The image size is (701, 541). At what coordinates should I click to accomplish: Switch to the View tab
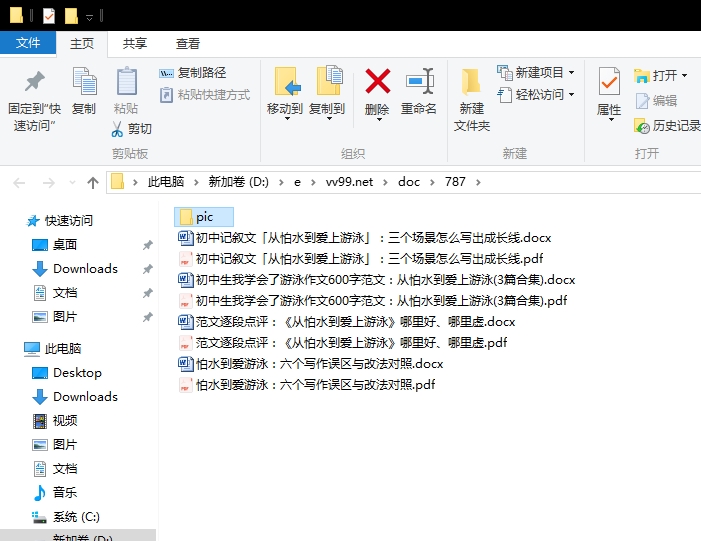187,43
